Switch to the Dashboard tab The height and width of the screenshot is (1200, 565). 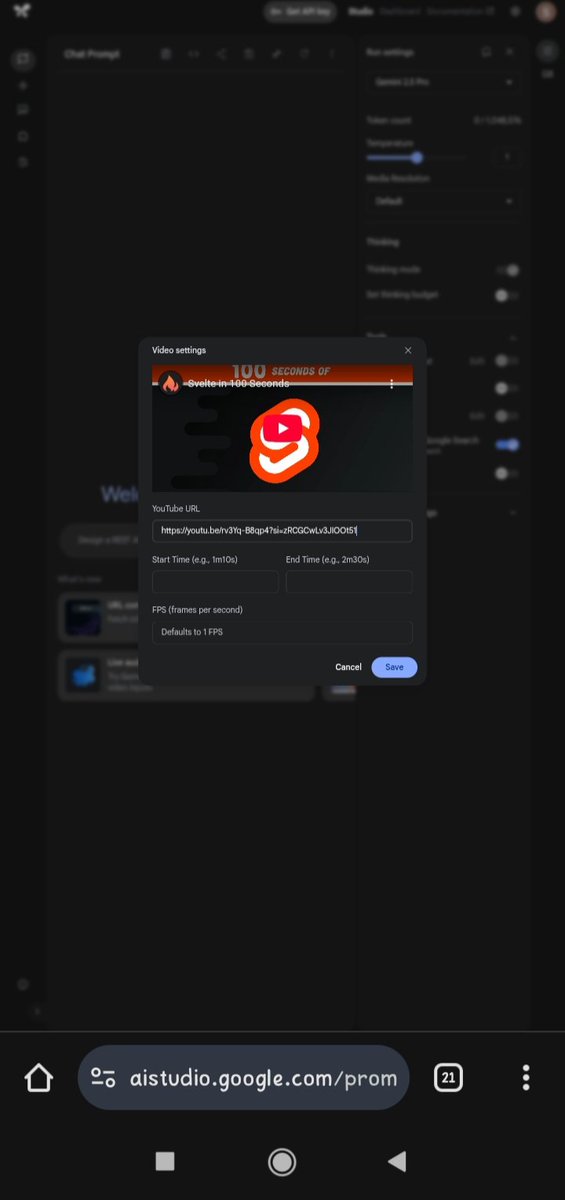398,12
